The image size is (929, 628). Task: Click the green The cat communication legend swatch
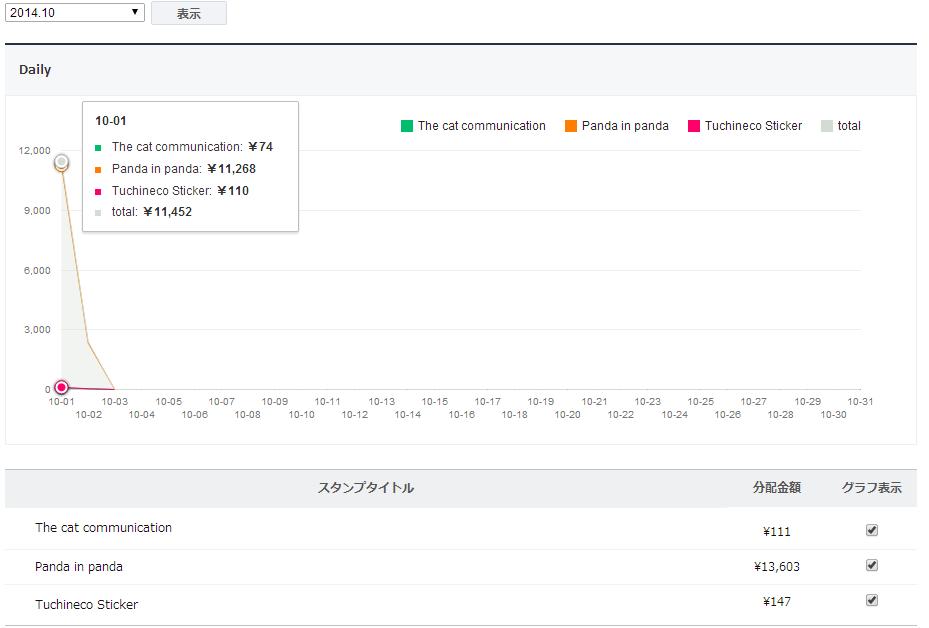tap(407, 126)
